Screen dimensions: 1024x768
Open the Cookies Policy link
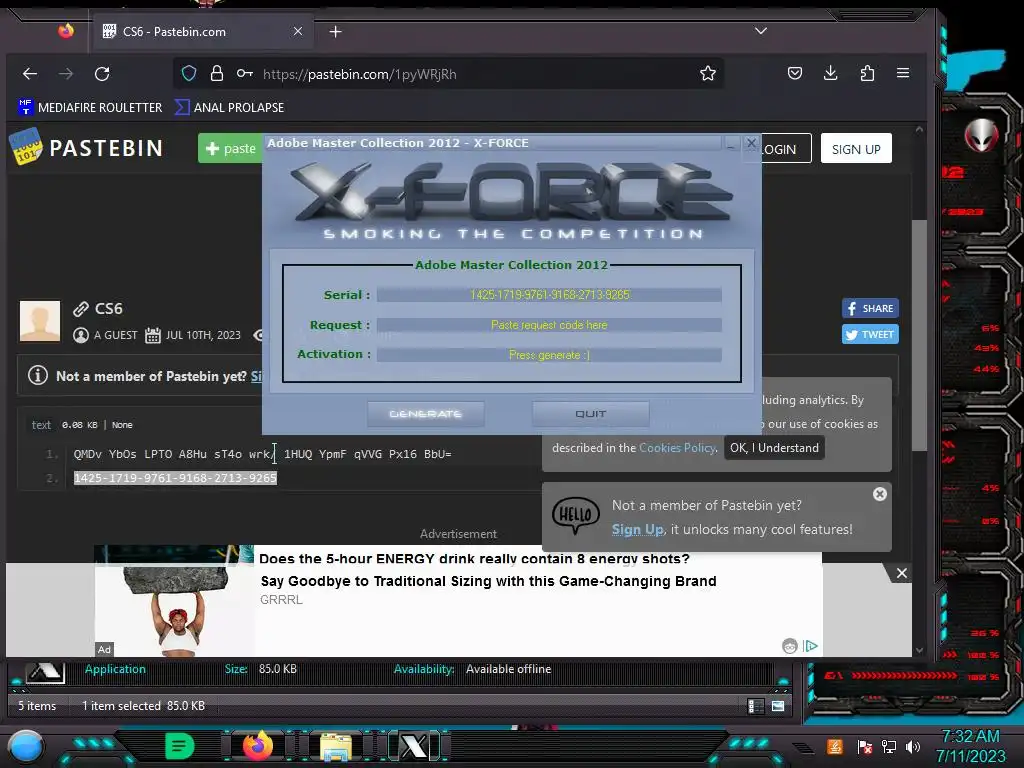click(677, 448)
